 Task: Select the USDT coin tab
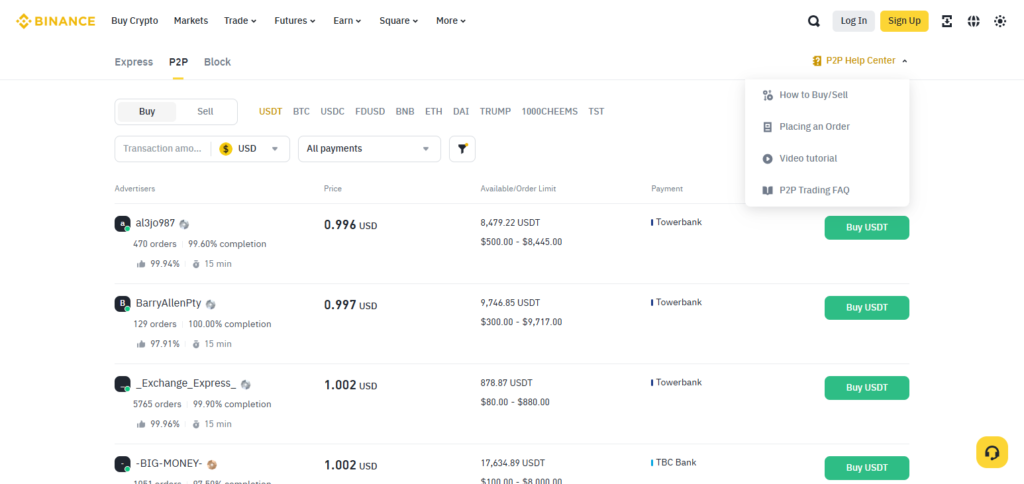(x=270, y=112)
